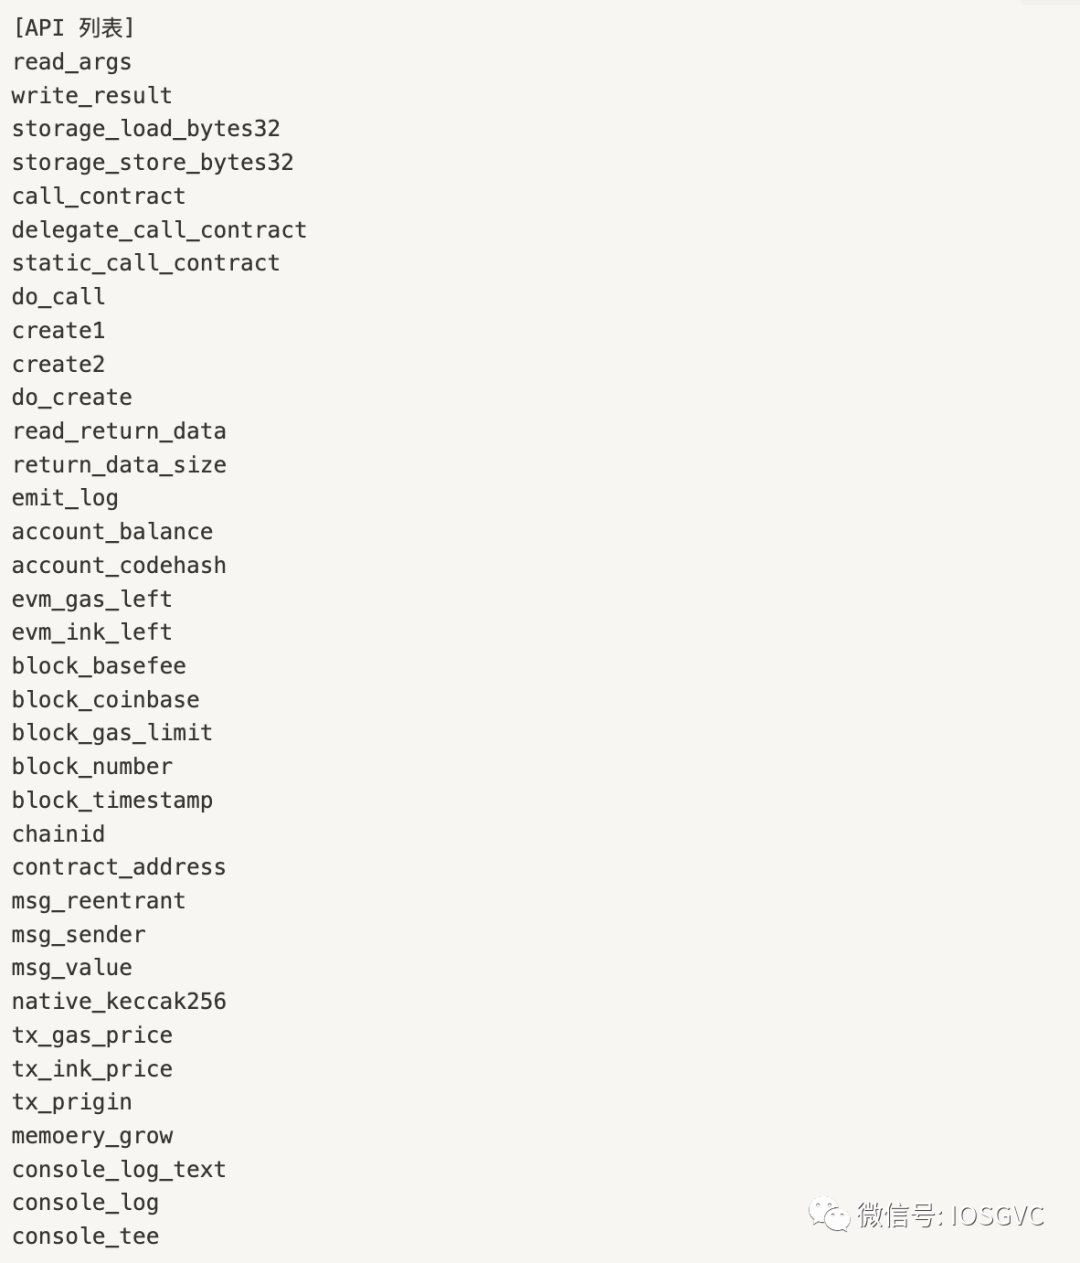1080x1263 pixels.
Task: Select the block_coinbase line
Action: [x=106, y=699]
